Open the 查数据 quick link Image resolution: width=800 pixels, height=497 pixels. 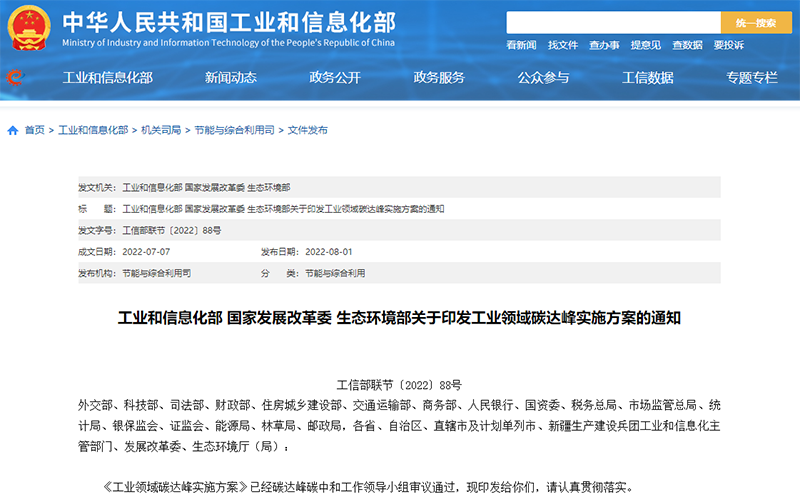click(687, 45)
